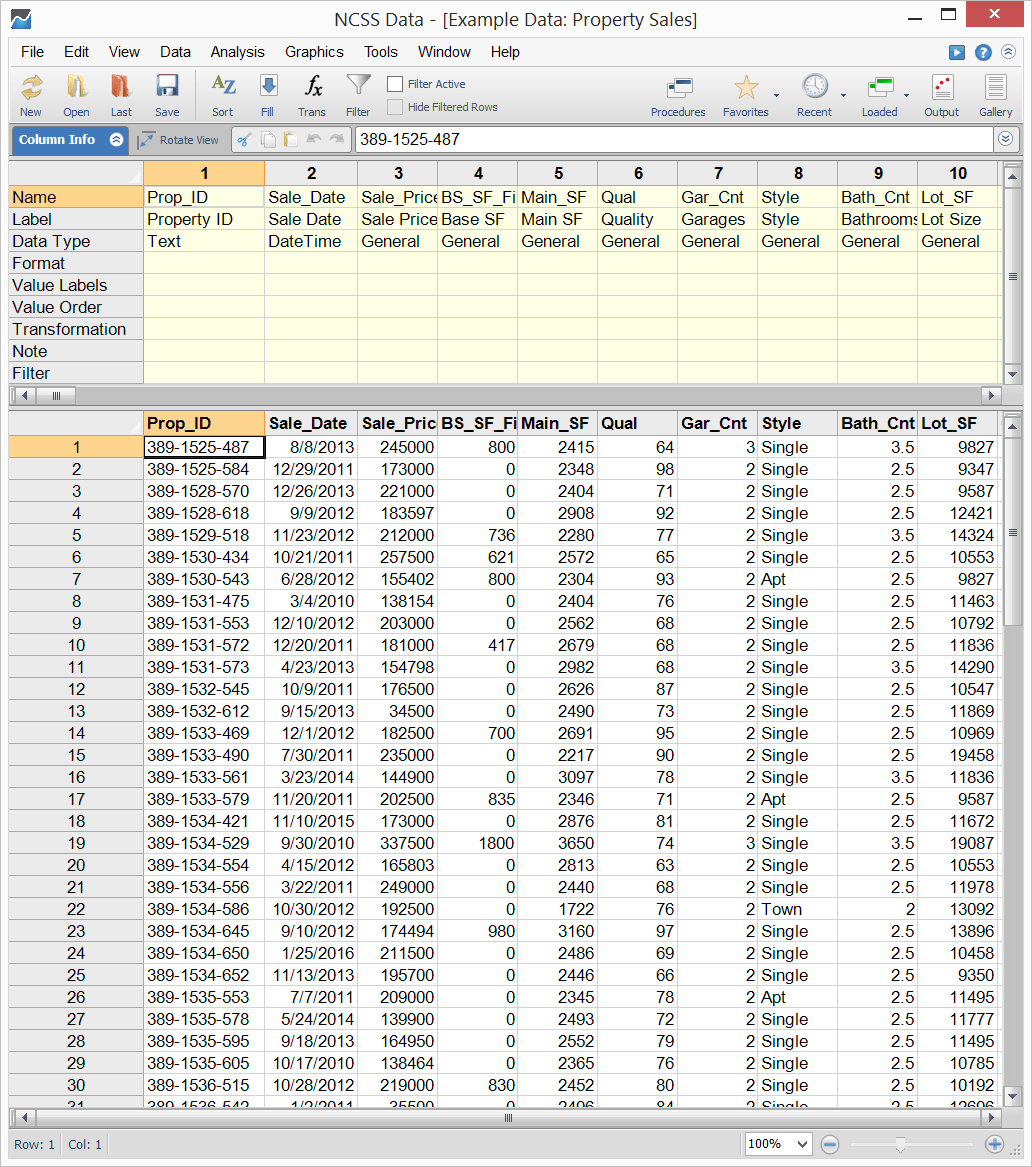1032x1167 pixels.
Task: Enable the Filter Active checkbox
Action: (396, 84)
